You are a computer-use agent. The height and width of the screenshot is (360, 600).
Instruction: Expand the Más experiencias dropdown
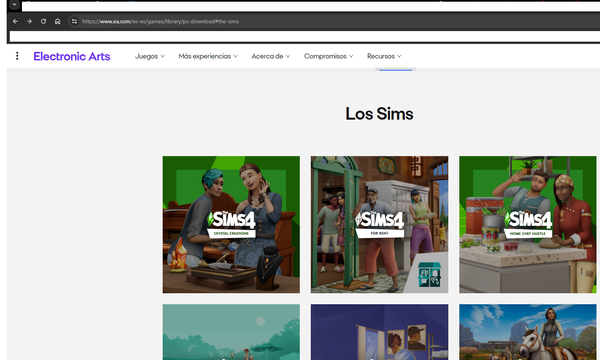tap(208, 56)
